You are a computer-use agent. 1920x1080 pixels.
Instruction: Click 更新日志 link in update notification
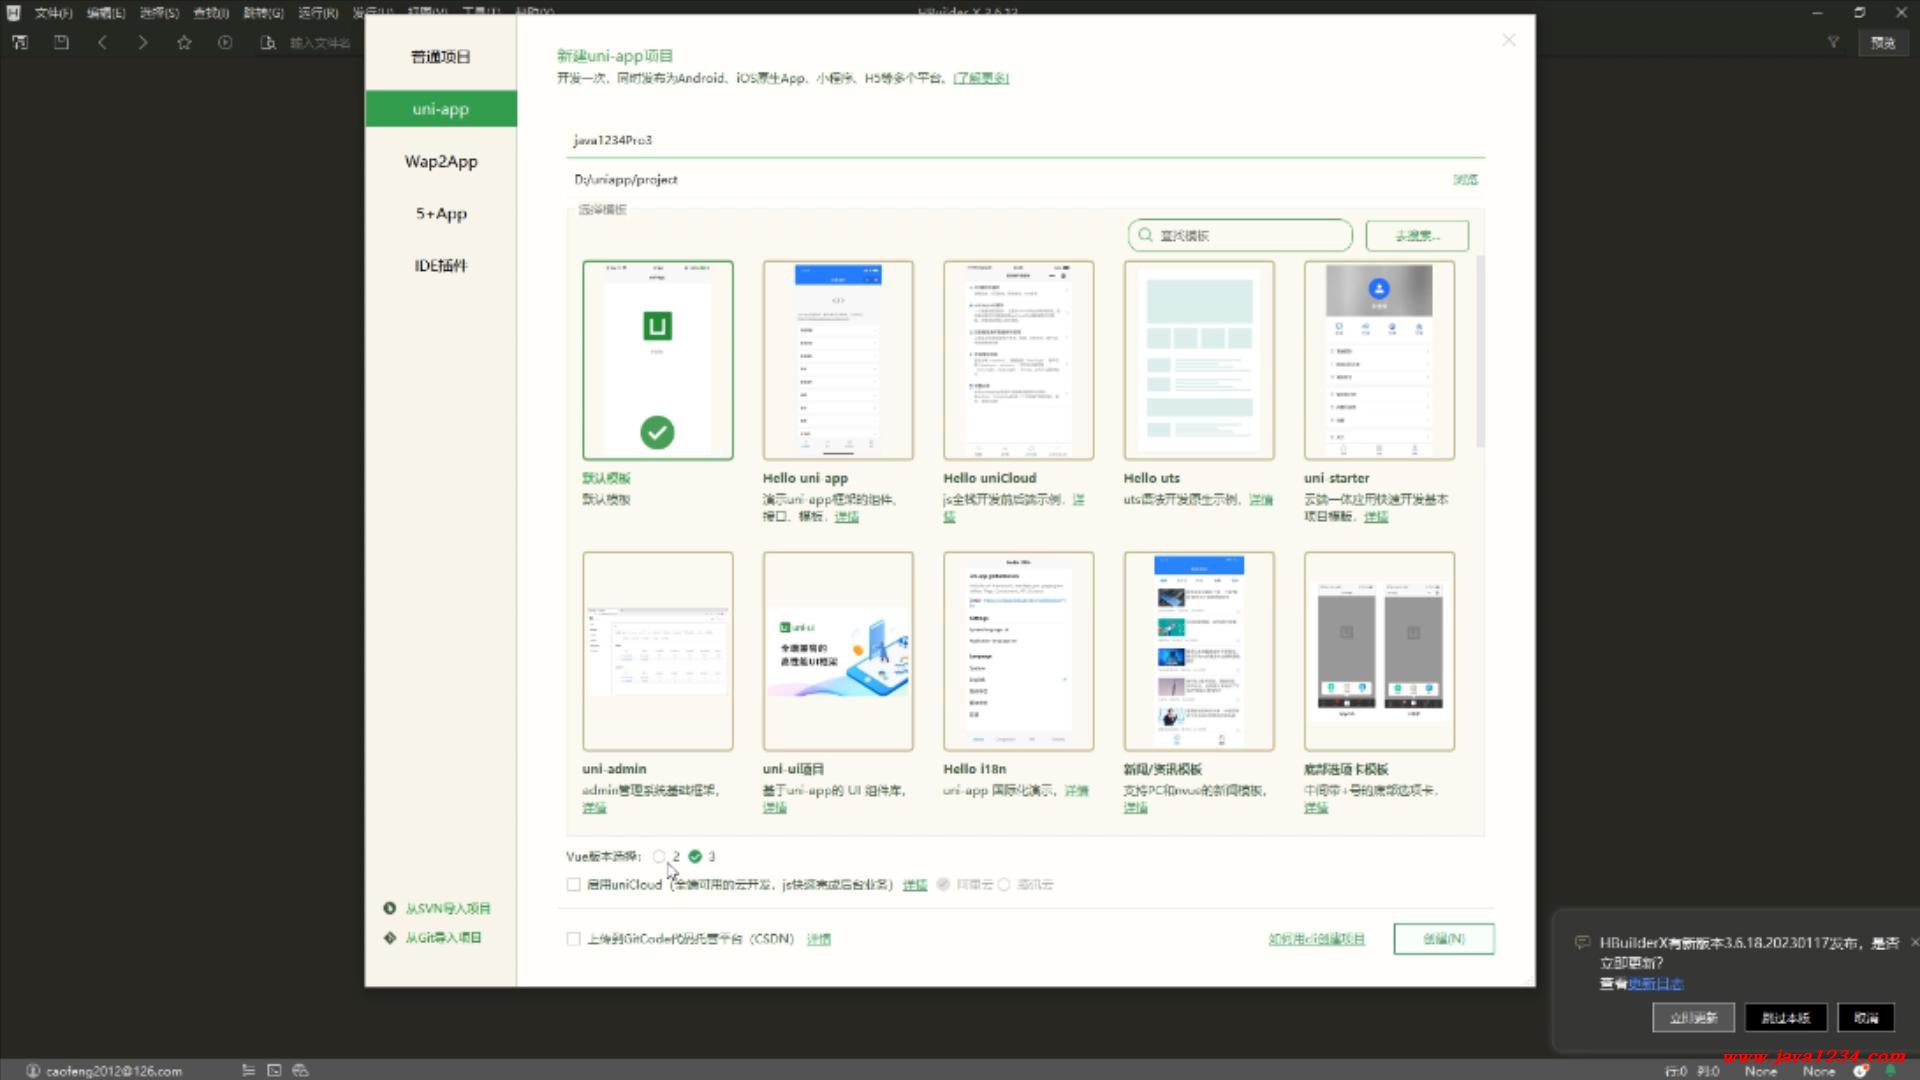(x=1656, y=984)
